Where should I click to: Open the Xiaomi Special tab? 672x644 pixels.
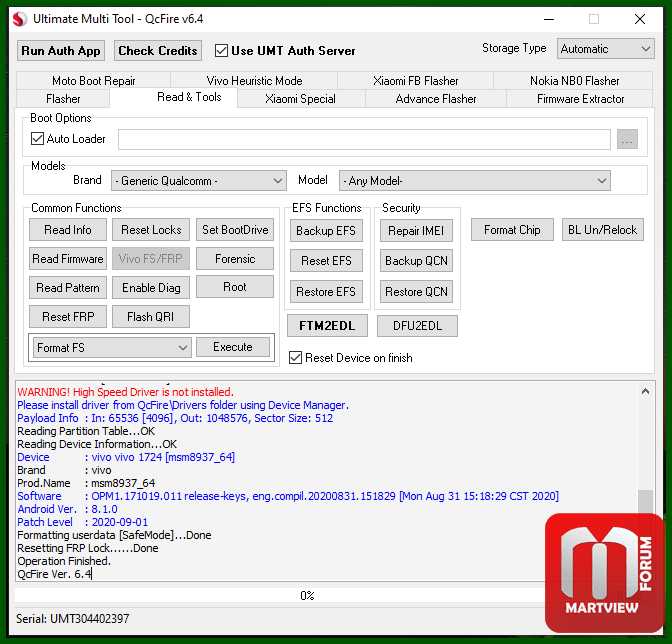(x=300, y=99)
